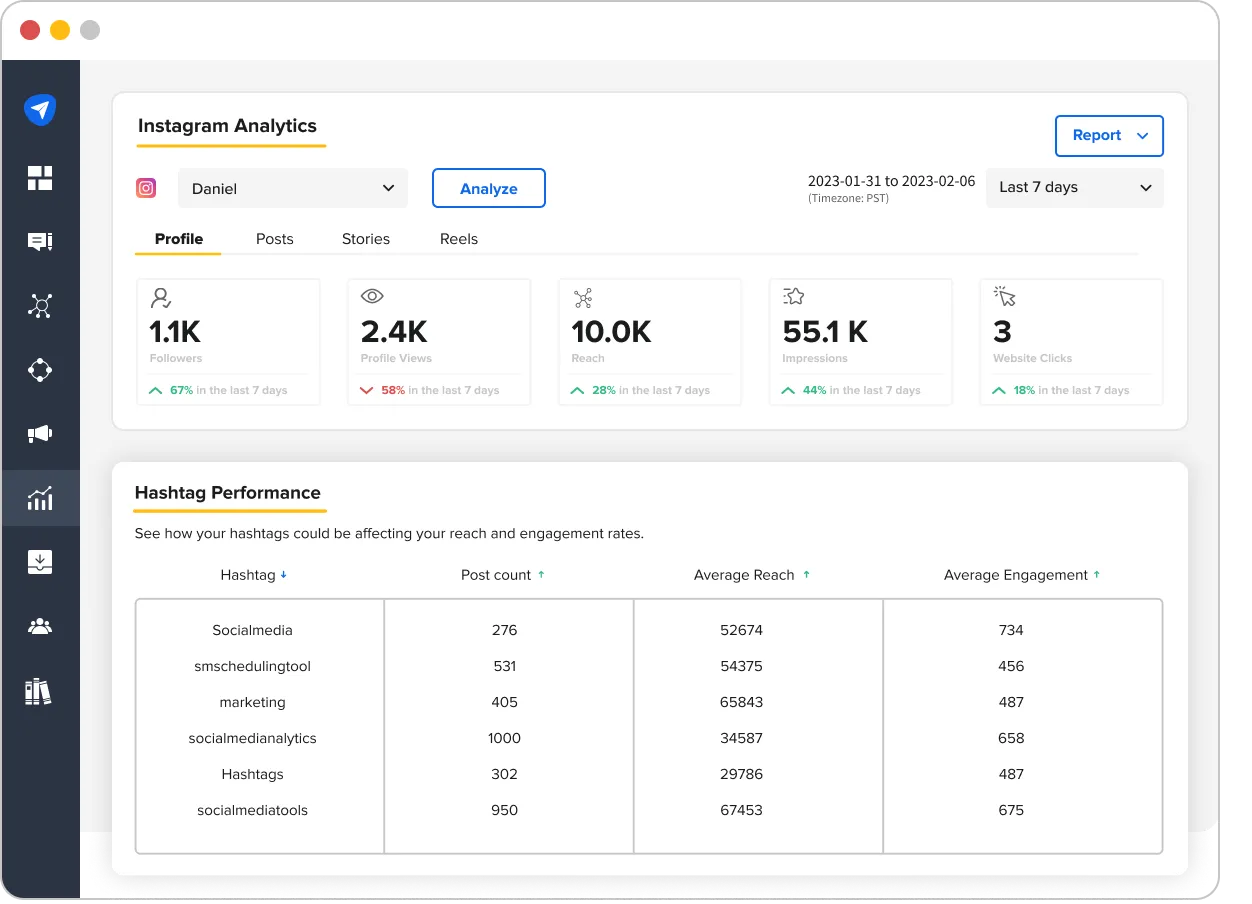Screen dimensions: 1252x904
Task: Toggle sorting on the Hashtag column
Action: pos(255,575)
